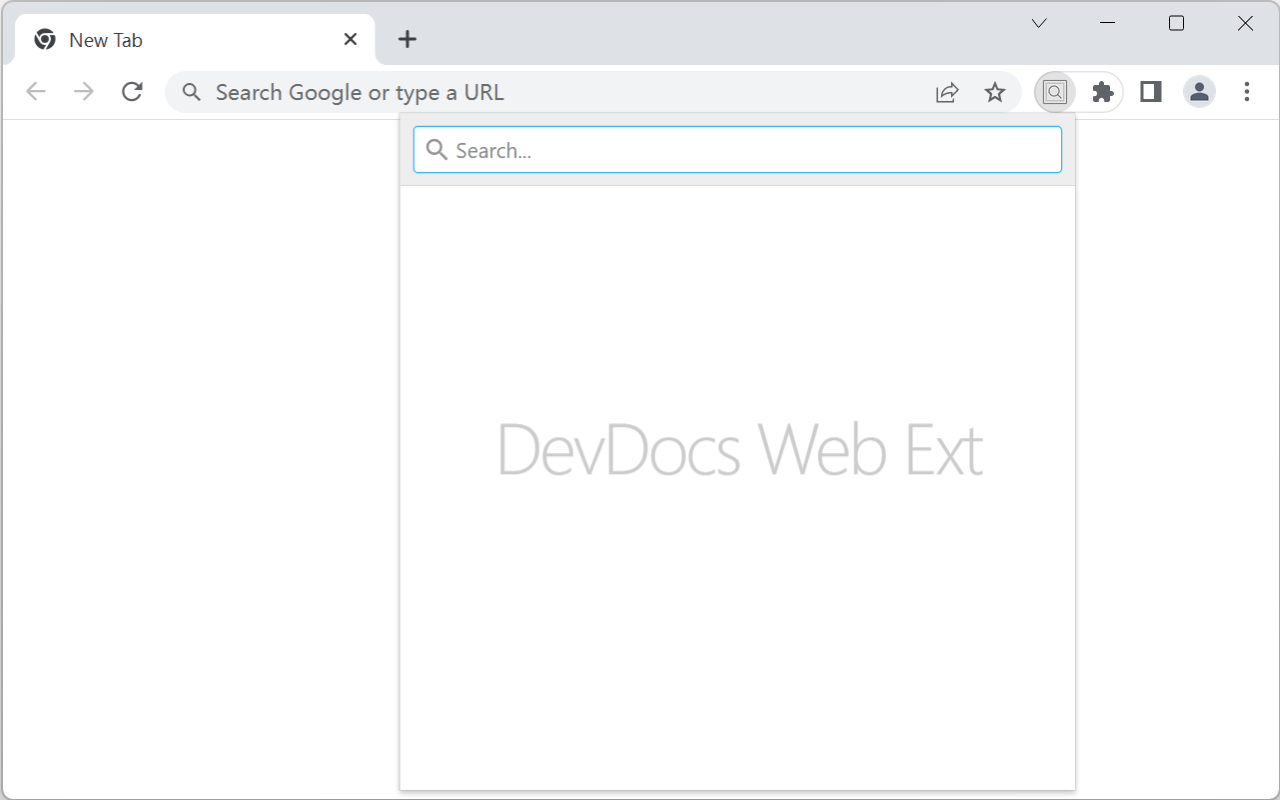Image resolution: width=1280 pixels, height=800 pixels.
Task: Click the profile avatar icon
Action: point(1198,91)
